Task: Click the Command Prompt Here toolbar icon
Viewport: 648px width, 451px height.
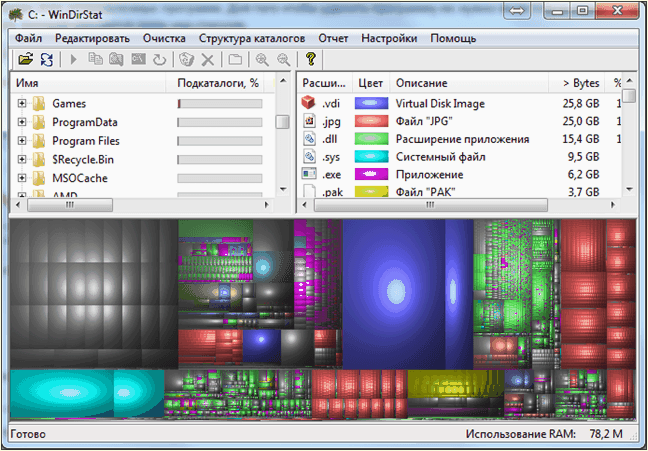Action: pyautogui.click(x=138, y=60)
